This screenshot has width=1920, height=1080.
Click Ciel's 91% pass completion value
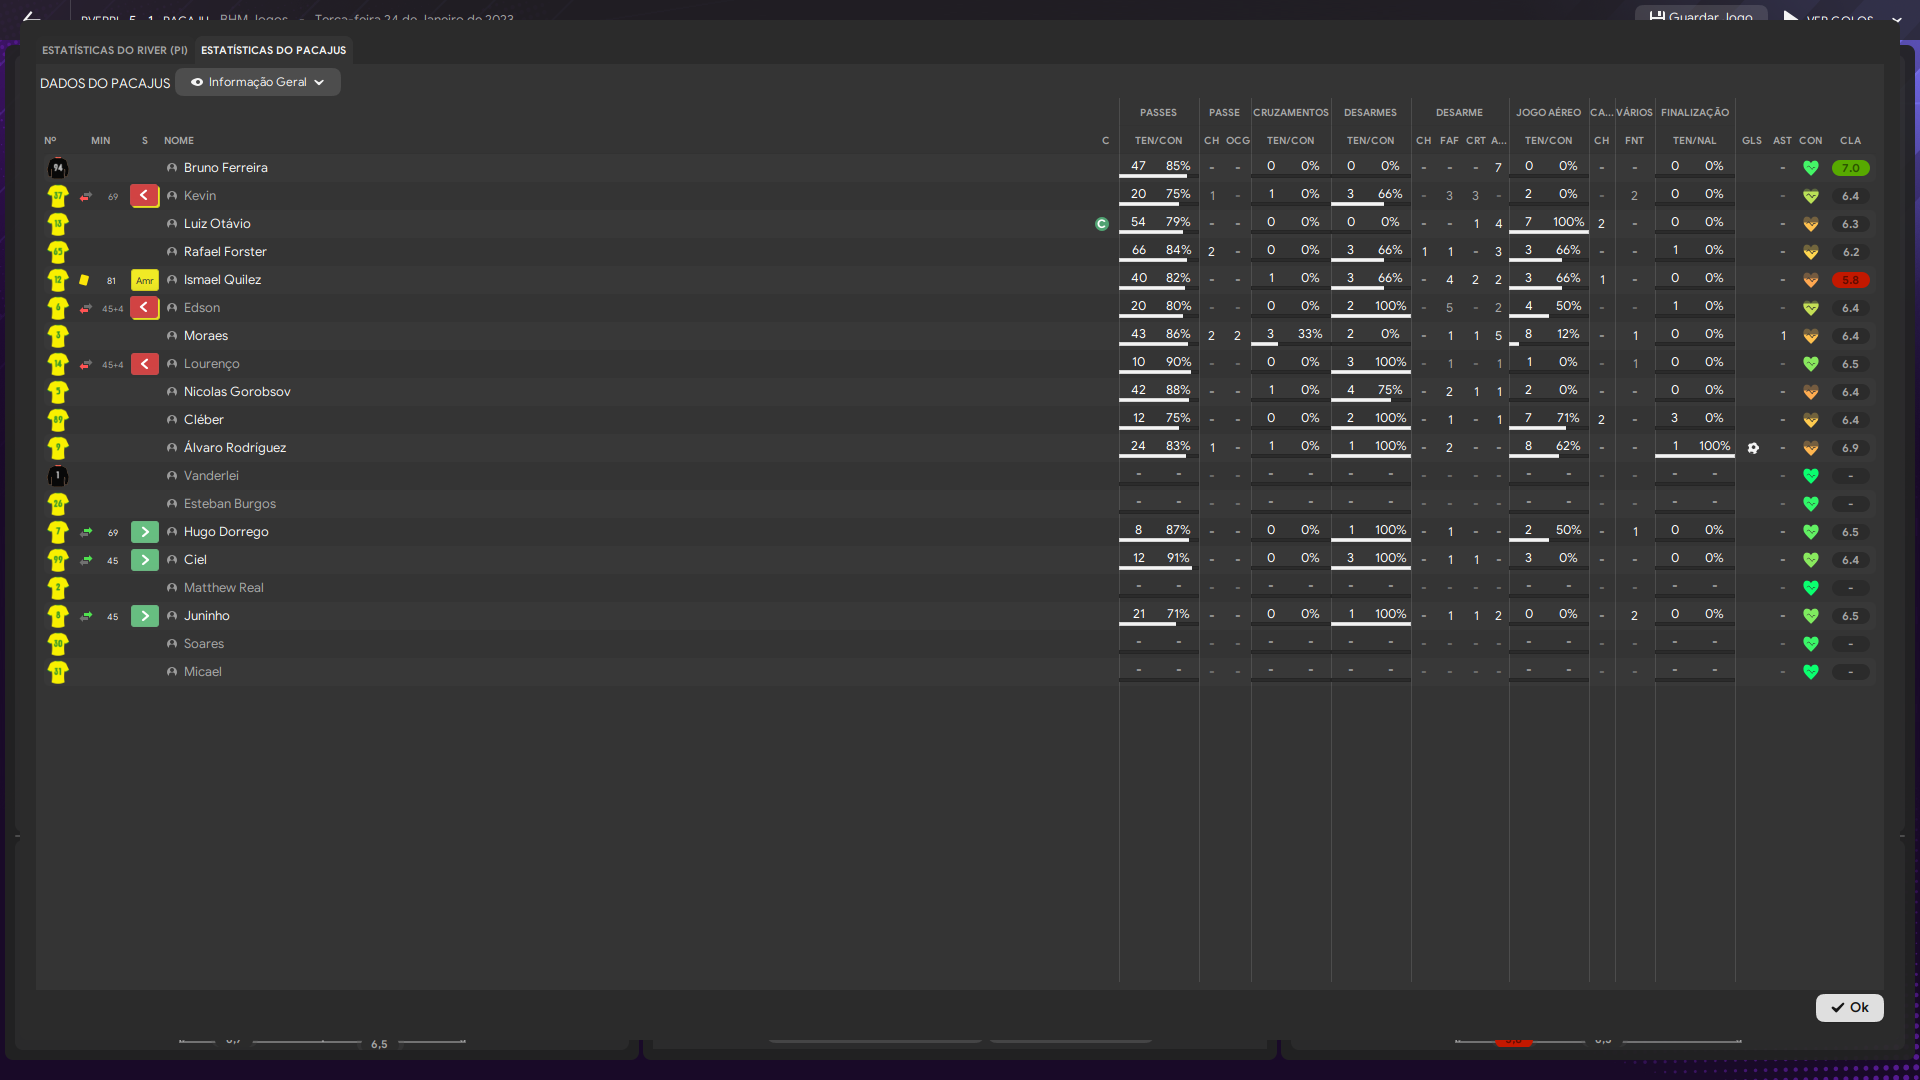pyautogui.click(x=1178, y=558)
